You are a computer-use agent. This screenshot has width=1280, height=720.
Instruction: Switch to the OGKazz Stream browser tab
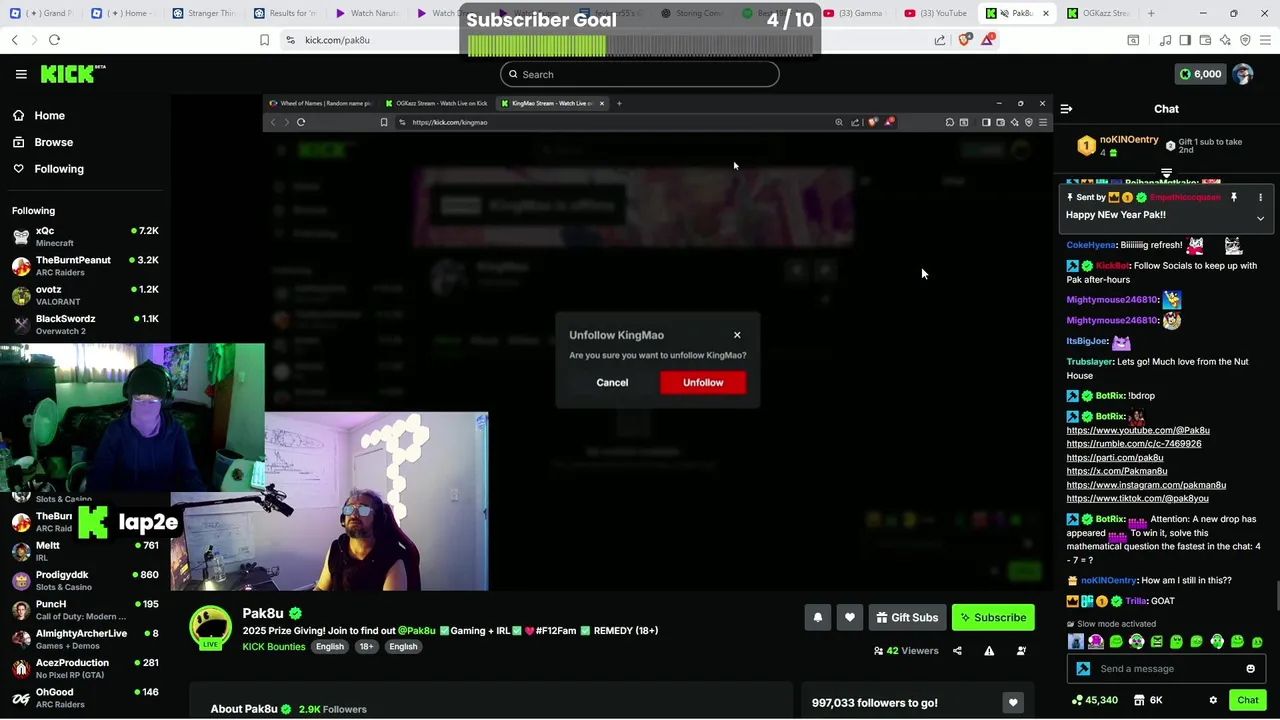(x=1098, y=13)
